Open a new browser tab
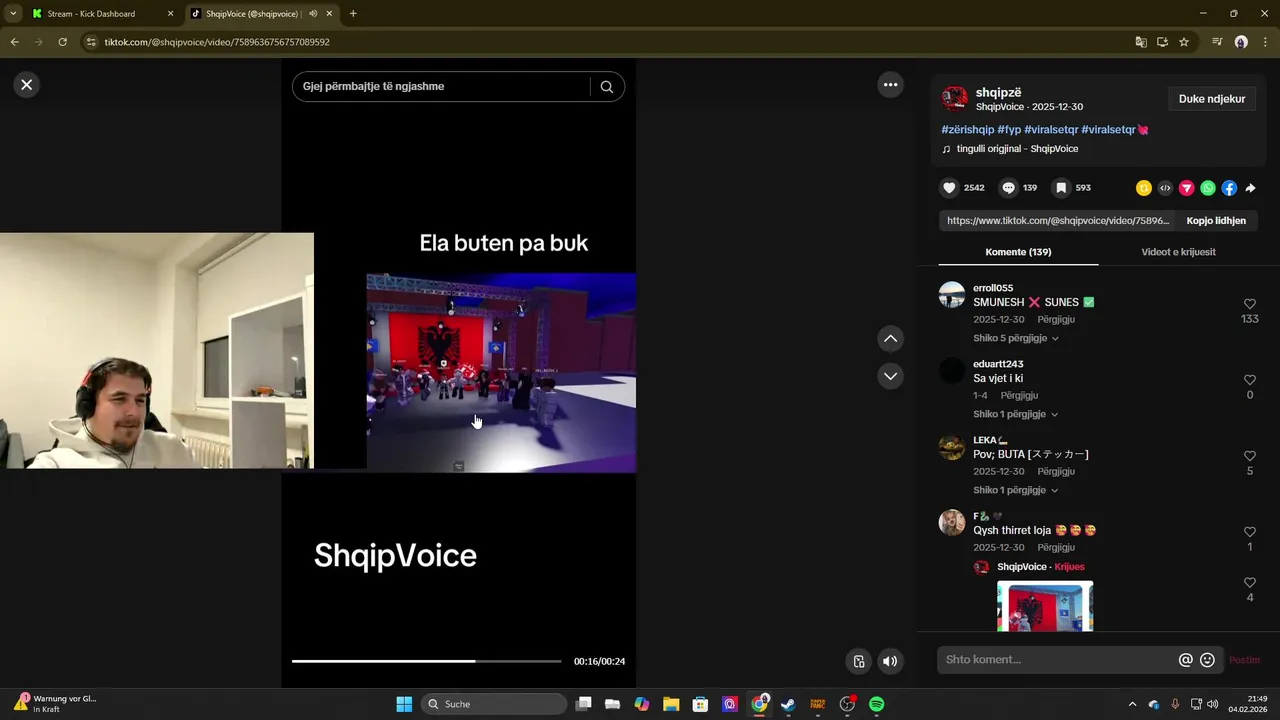1280x720 pixels. [x=353, y=14]
